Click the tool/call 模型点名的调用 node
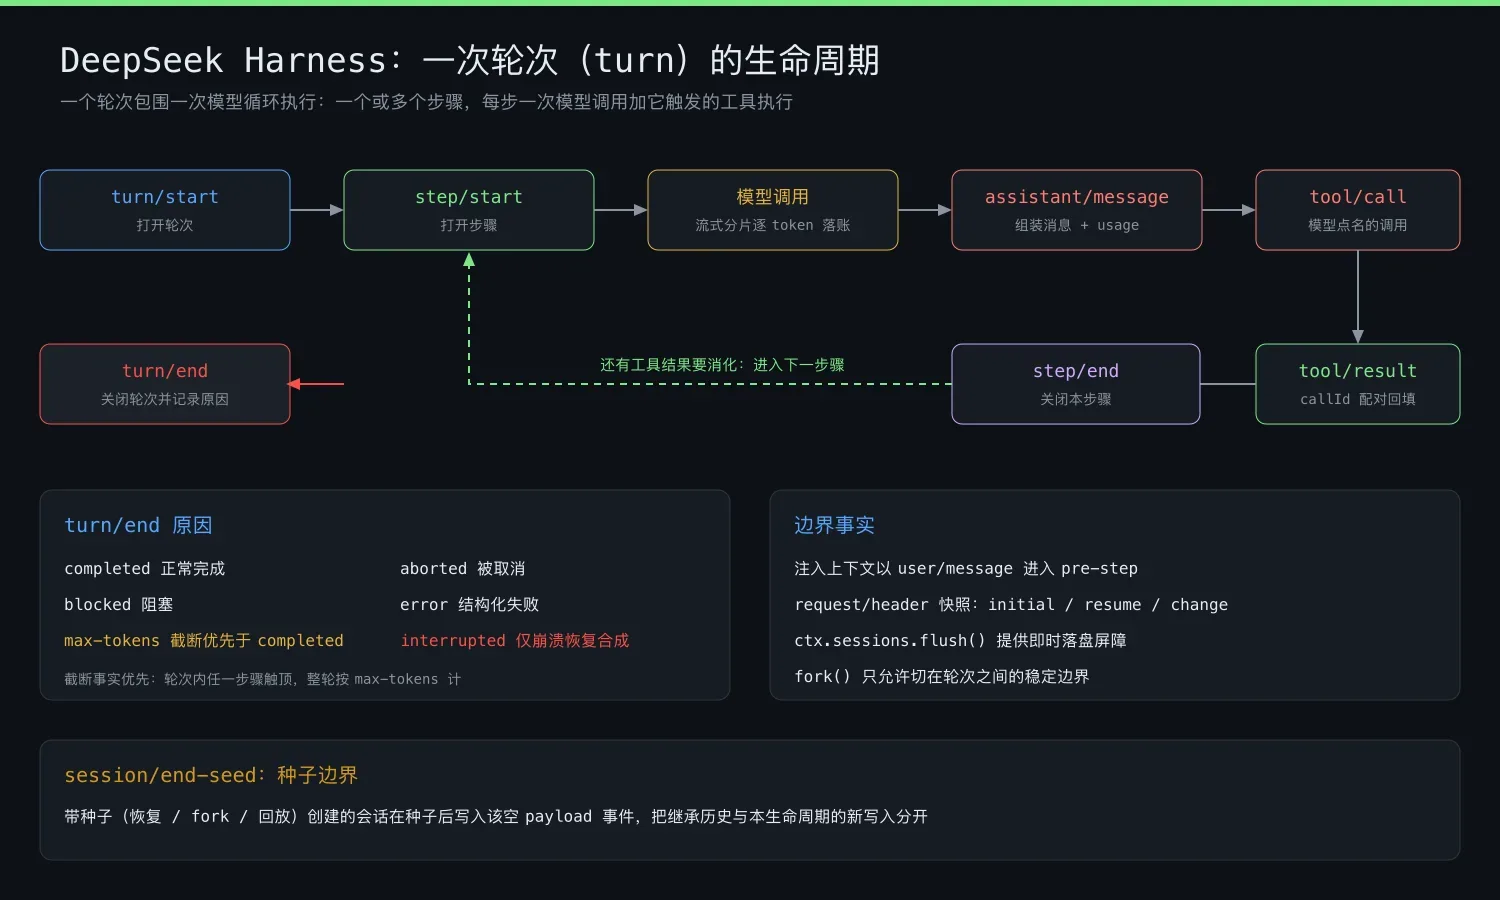 click(1358, 210)
